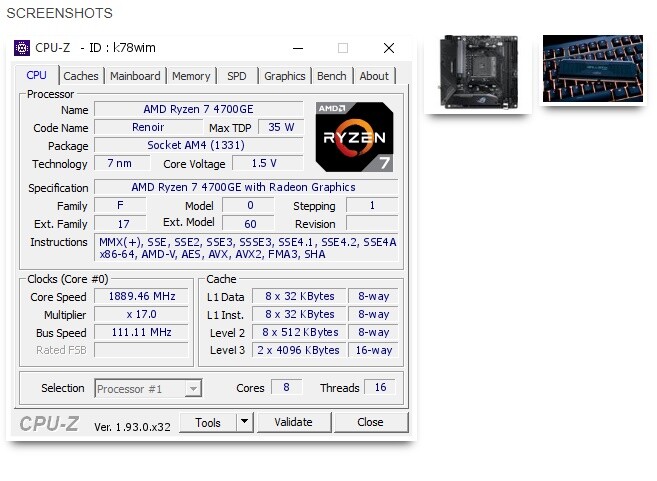Show the About tab
657x481 pixels.
tap(374, 76)
